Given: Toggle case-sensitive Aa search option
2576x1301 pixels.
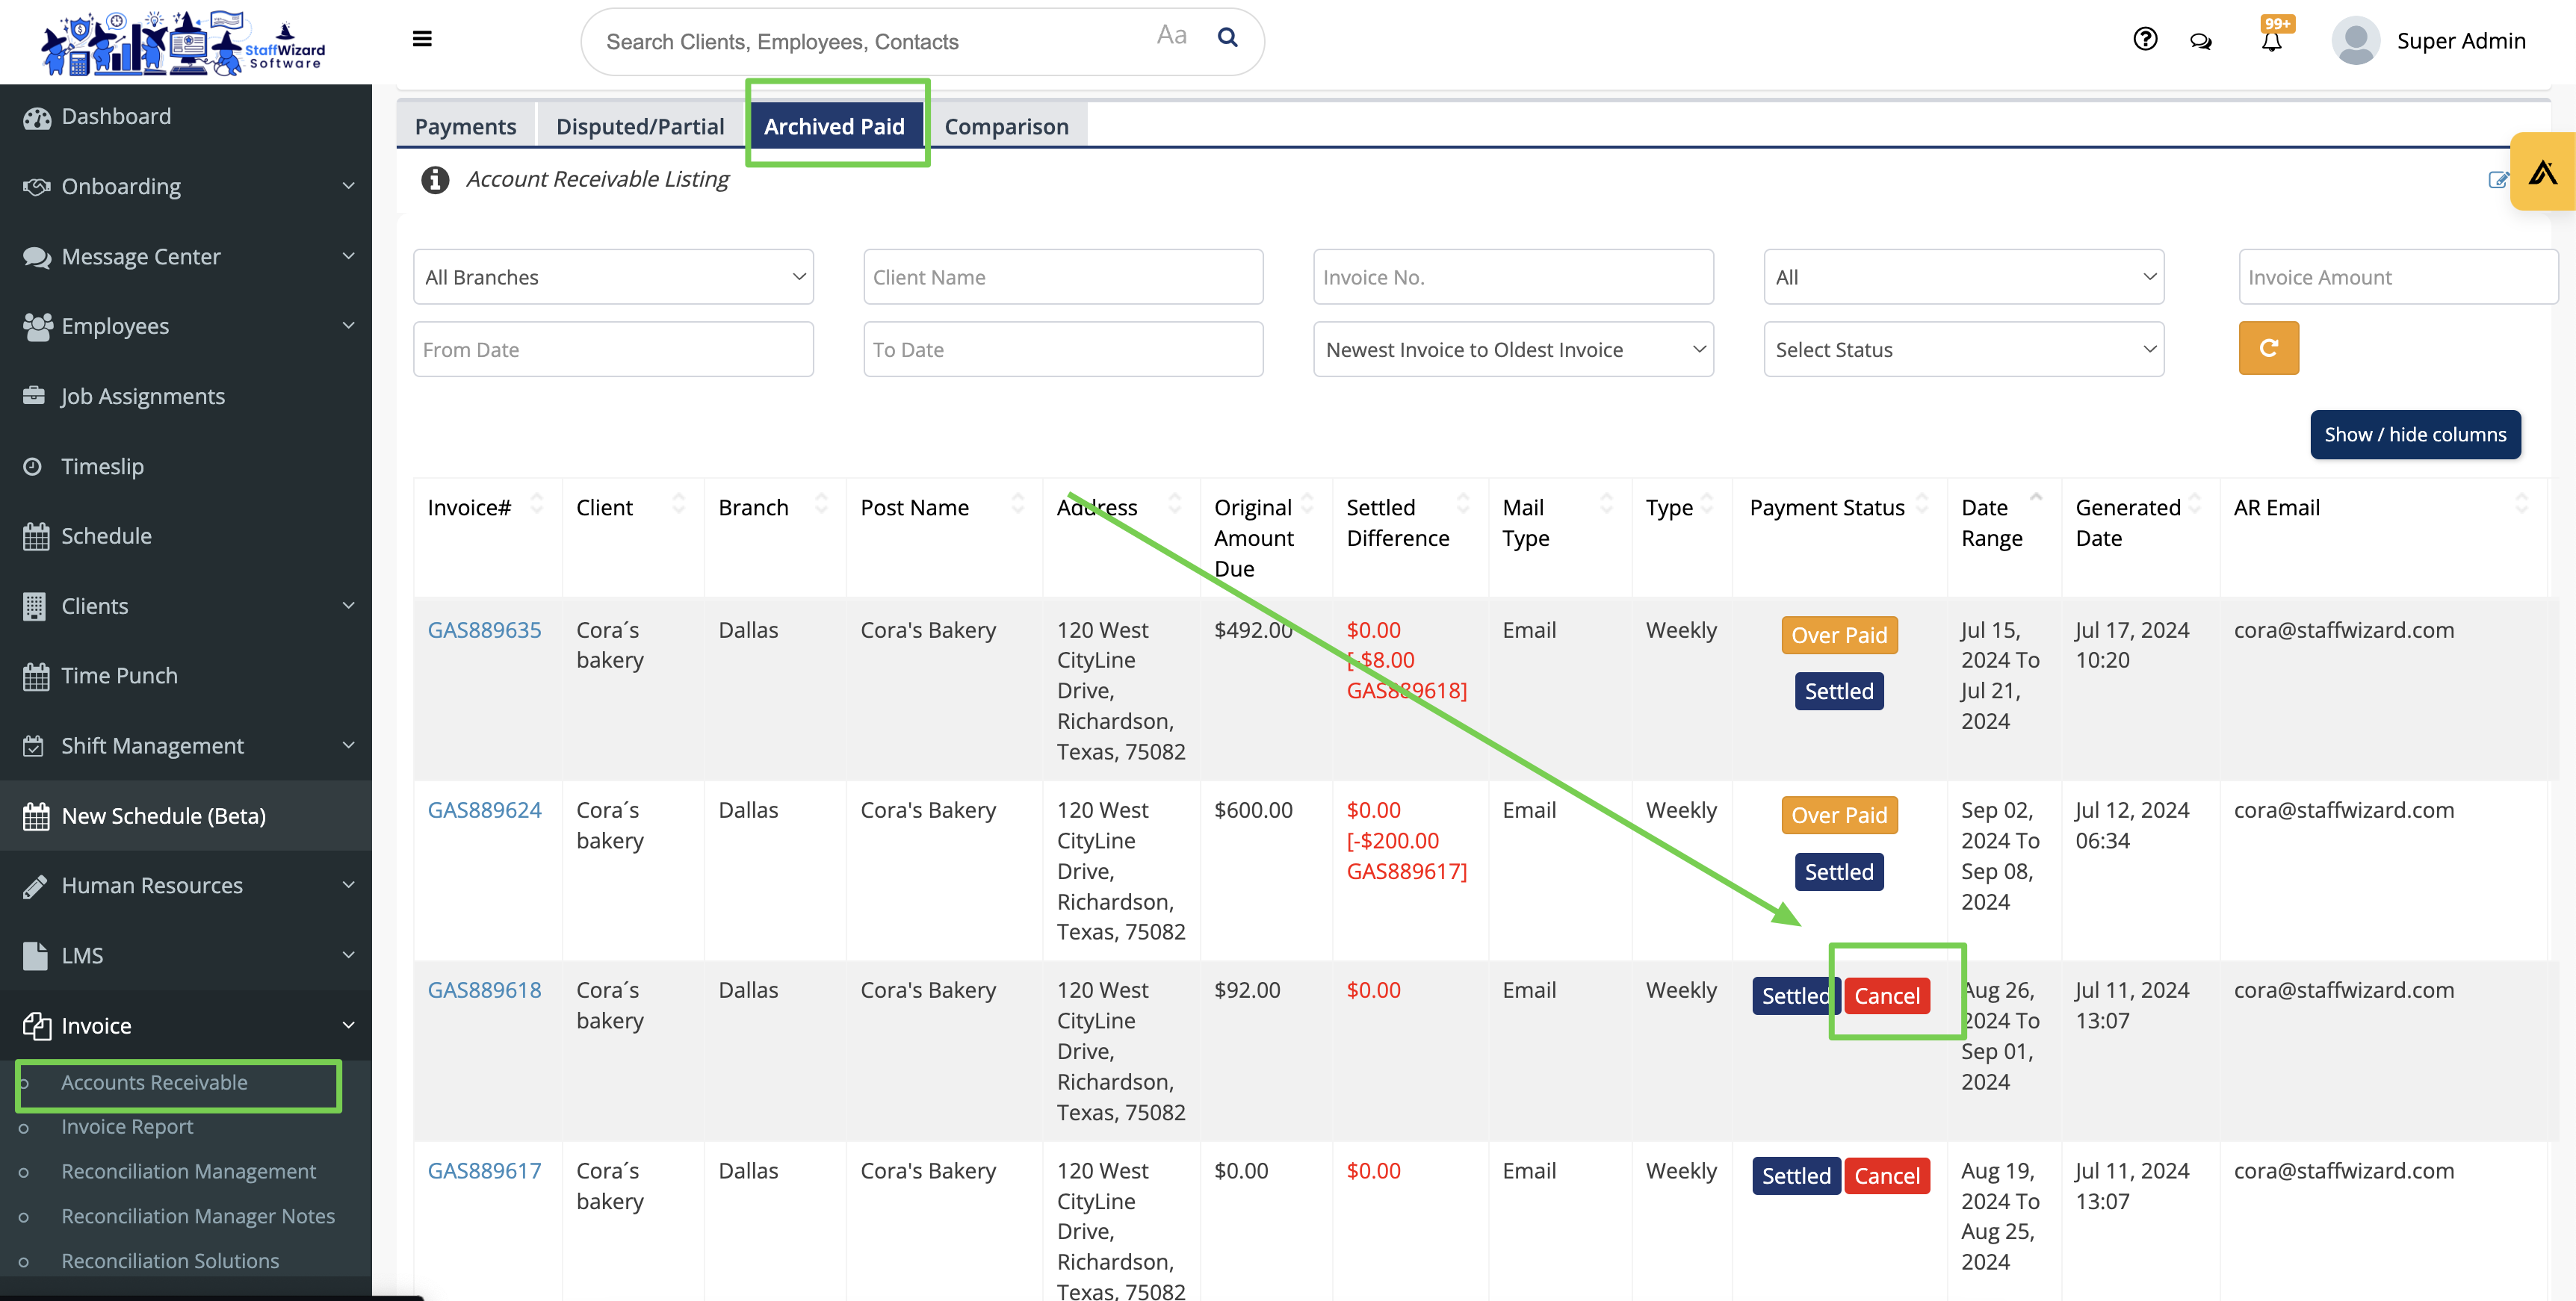Looking at the screenshot, I should tap(1171, 36).
